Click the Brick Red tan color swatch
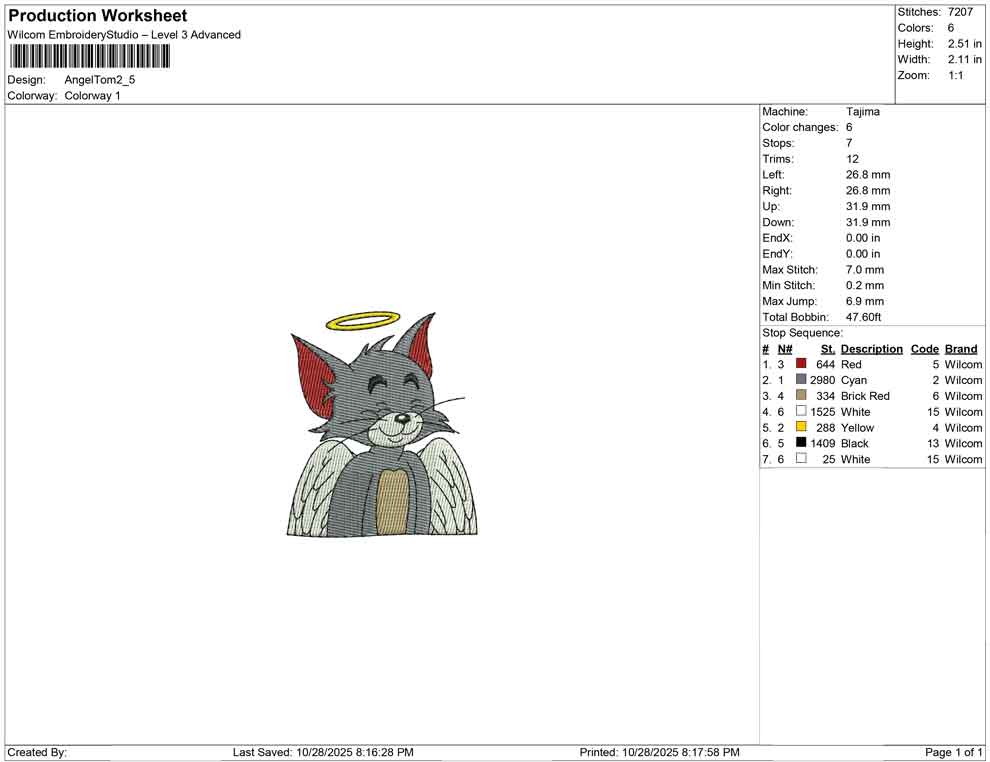The image size is (990, 762). tap(801, 395)
